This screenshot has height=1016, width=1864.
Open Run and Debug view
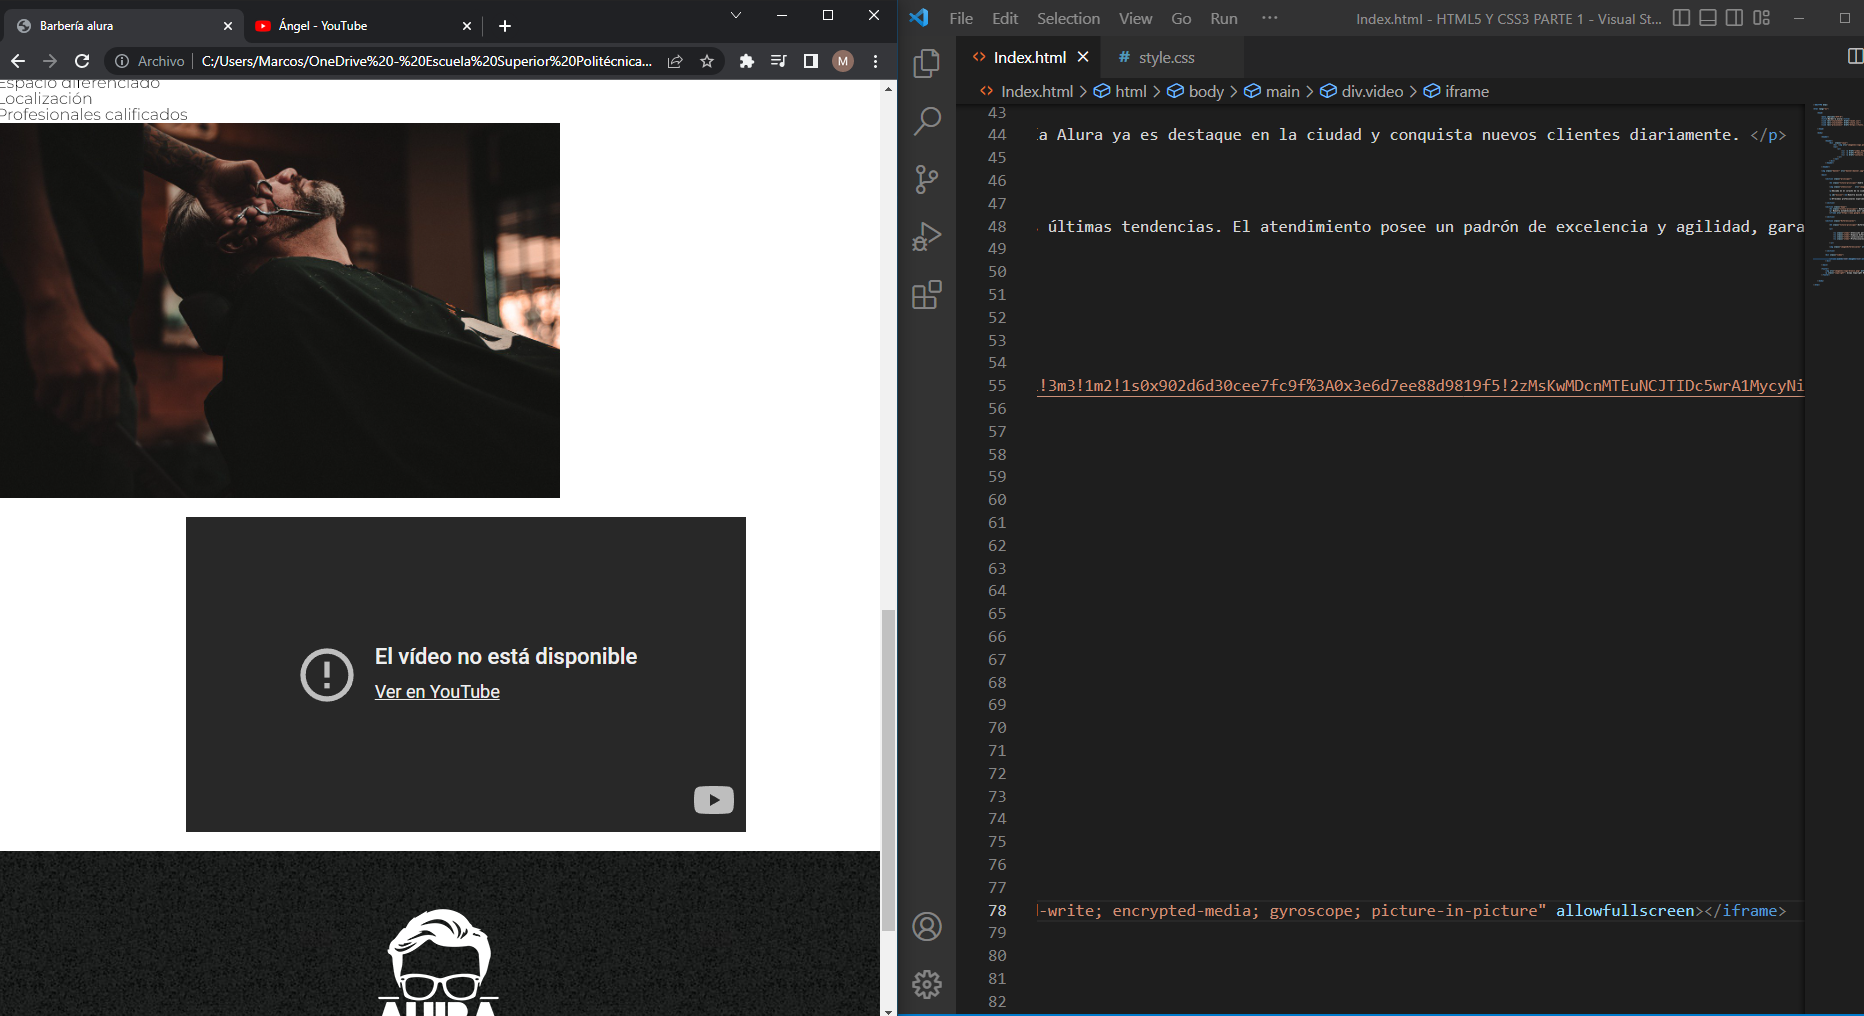click(927, 237)
